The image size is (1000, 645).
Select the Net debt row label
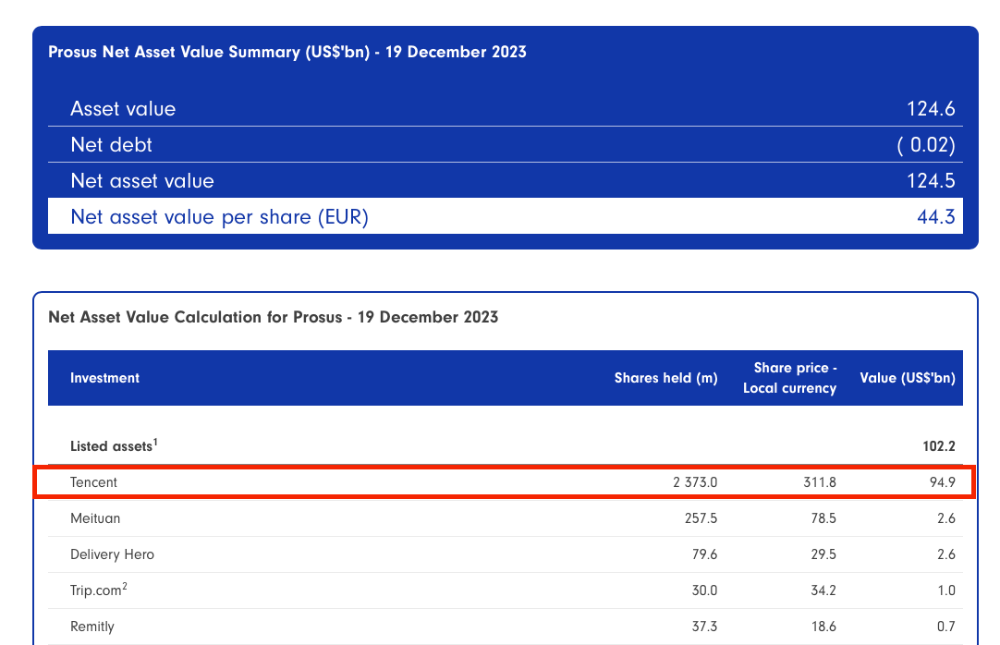click(111, 145)
